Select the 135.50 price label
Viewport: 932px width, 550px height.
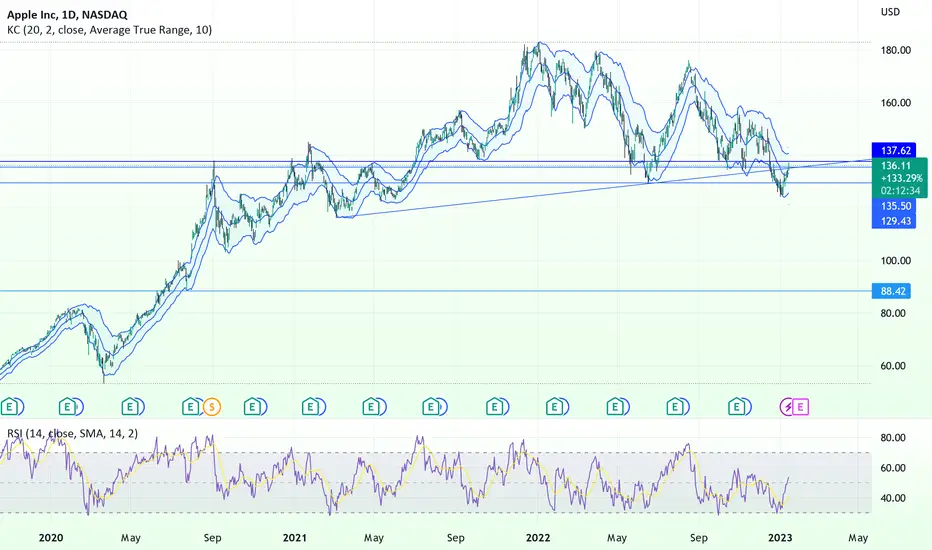click(894, 206)
